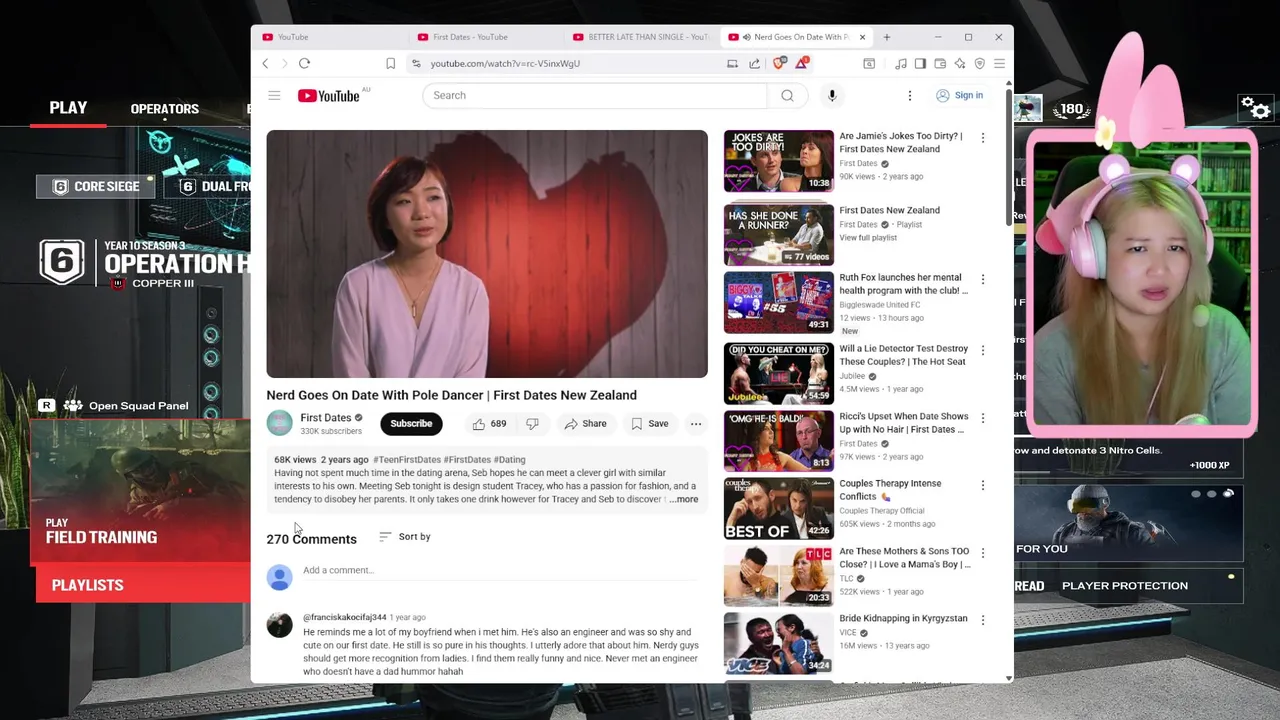
Task: Click the main video player frame
Action: point(487,254)
